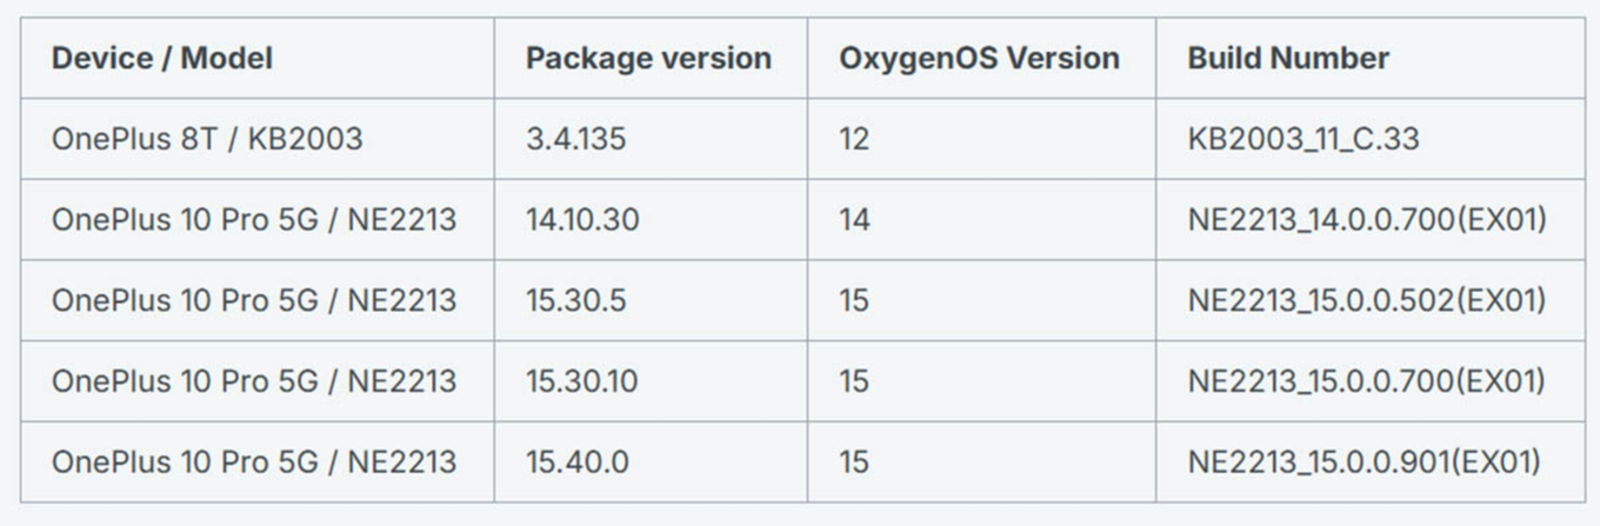Click the Package version column header

[648, 58]
